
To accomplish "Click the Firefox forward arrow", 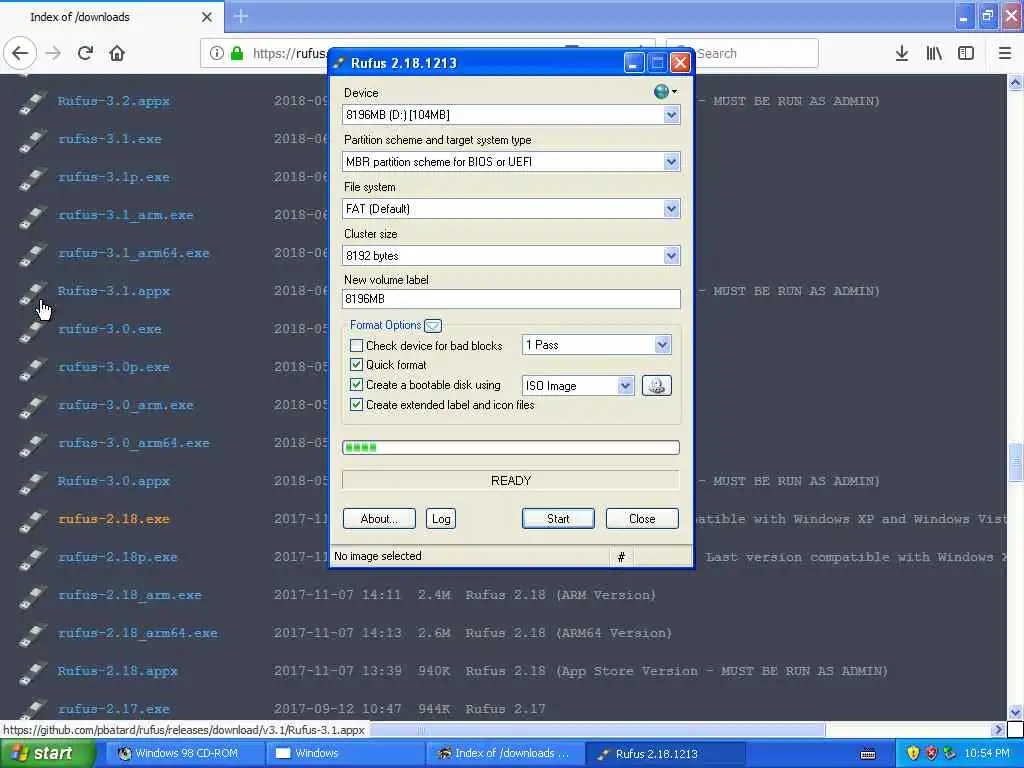I will (54, 53).
